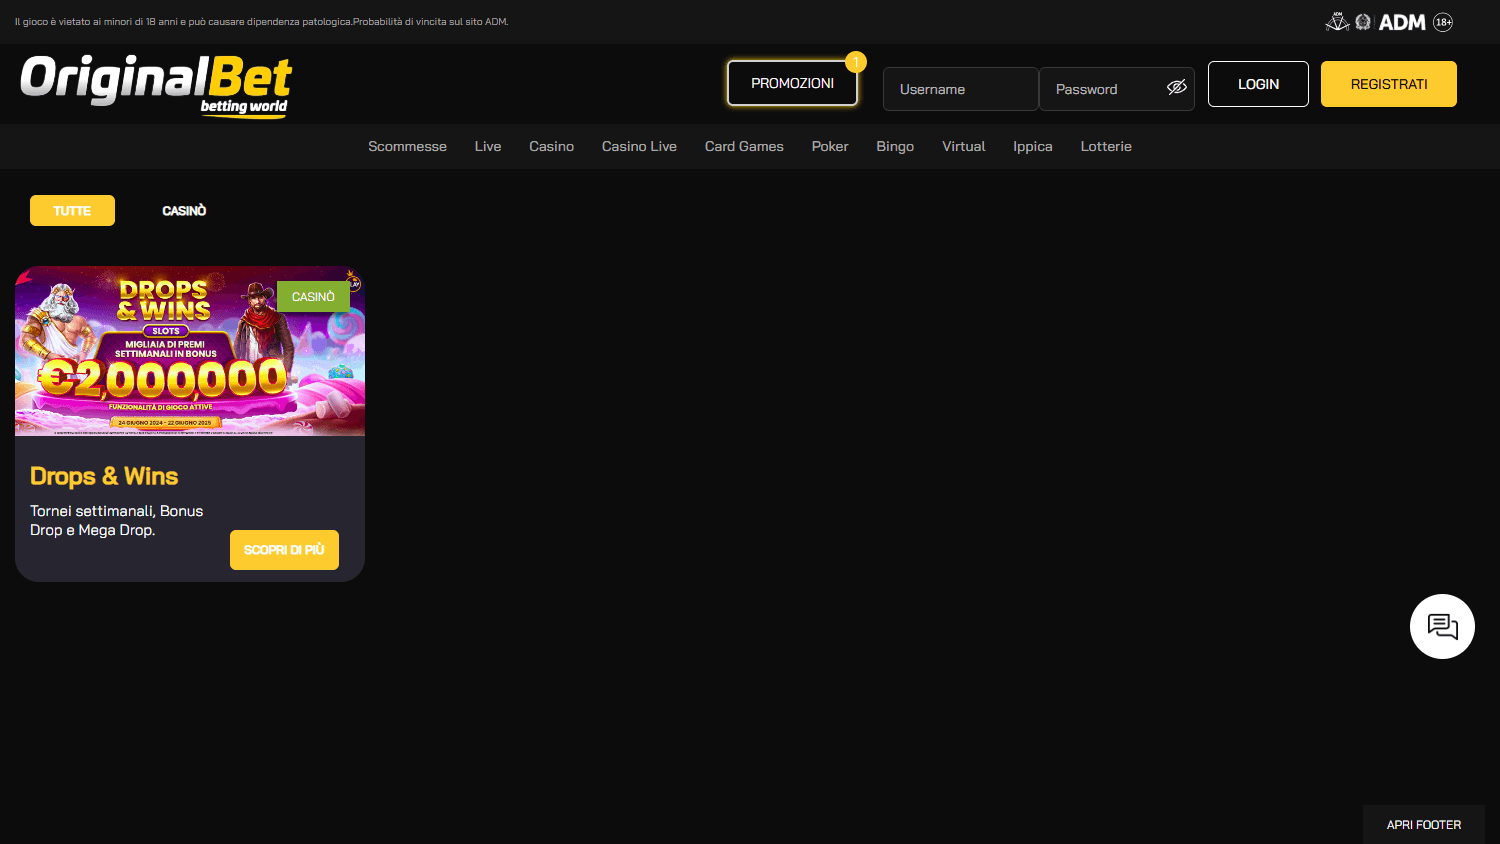
Task: Toggle password visibility eye icon
Action: (x=1177, y=87)
